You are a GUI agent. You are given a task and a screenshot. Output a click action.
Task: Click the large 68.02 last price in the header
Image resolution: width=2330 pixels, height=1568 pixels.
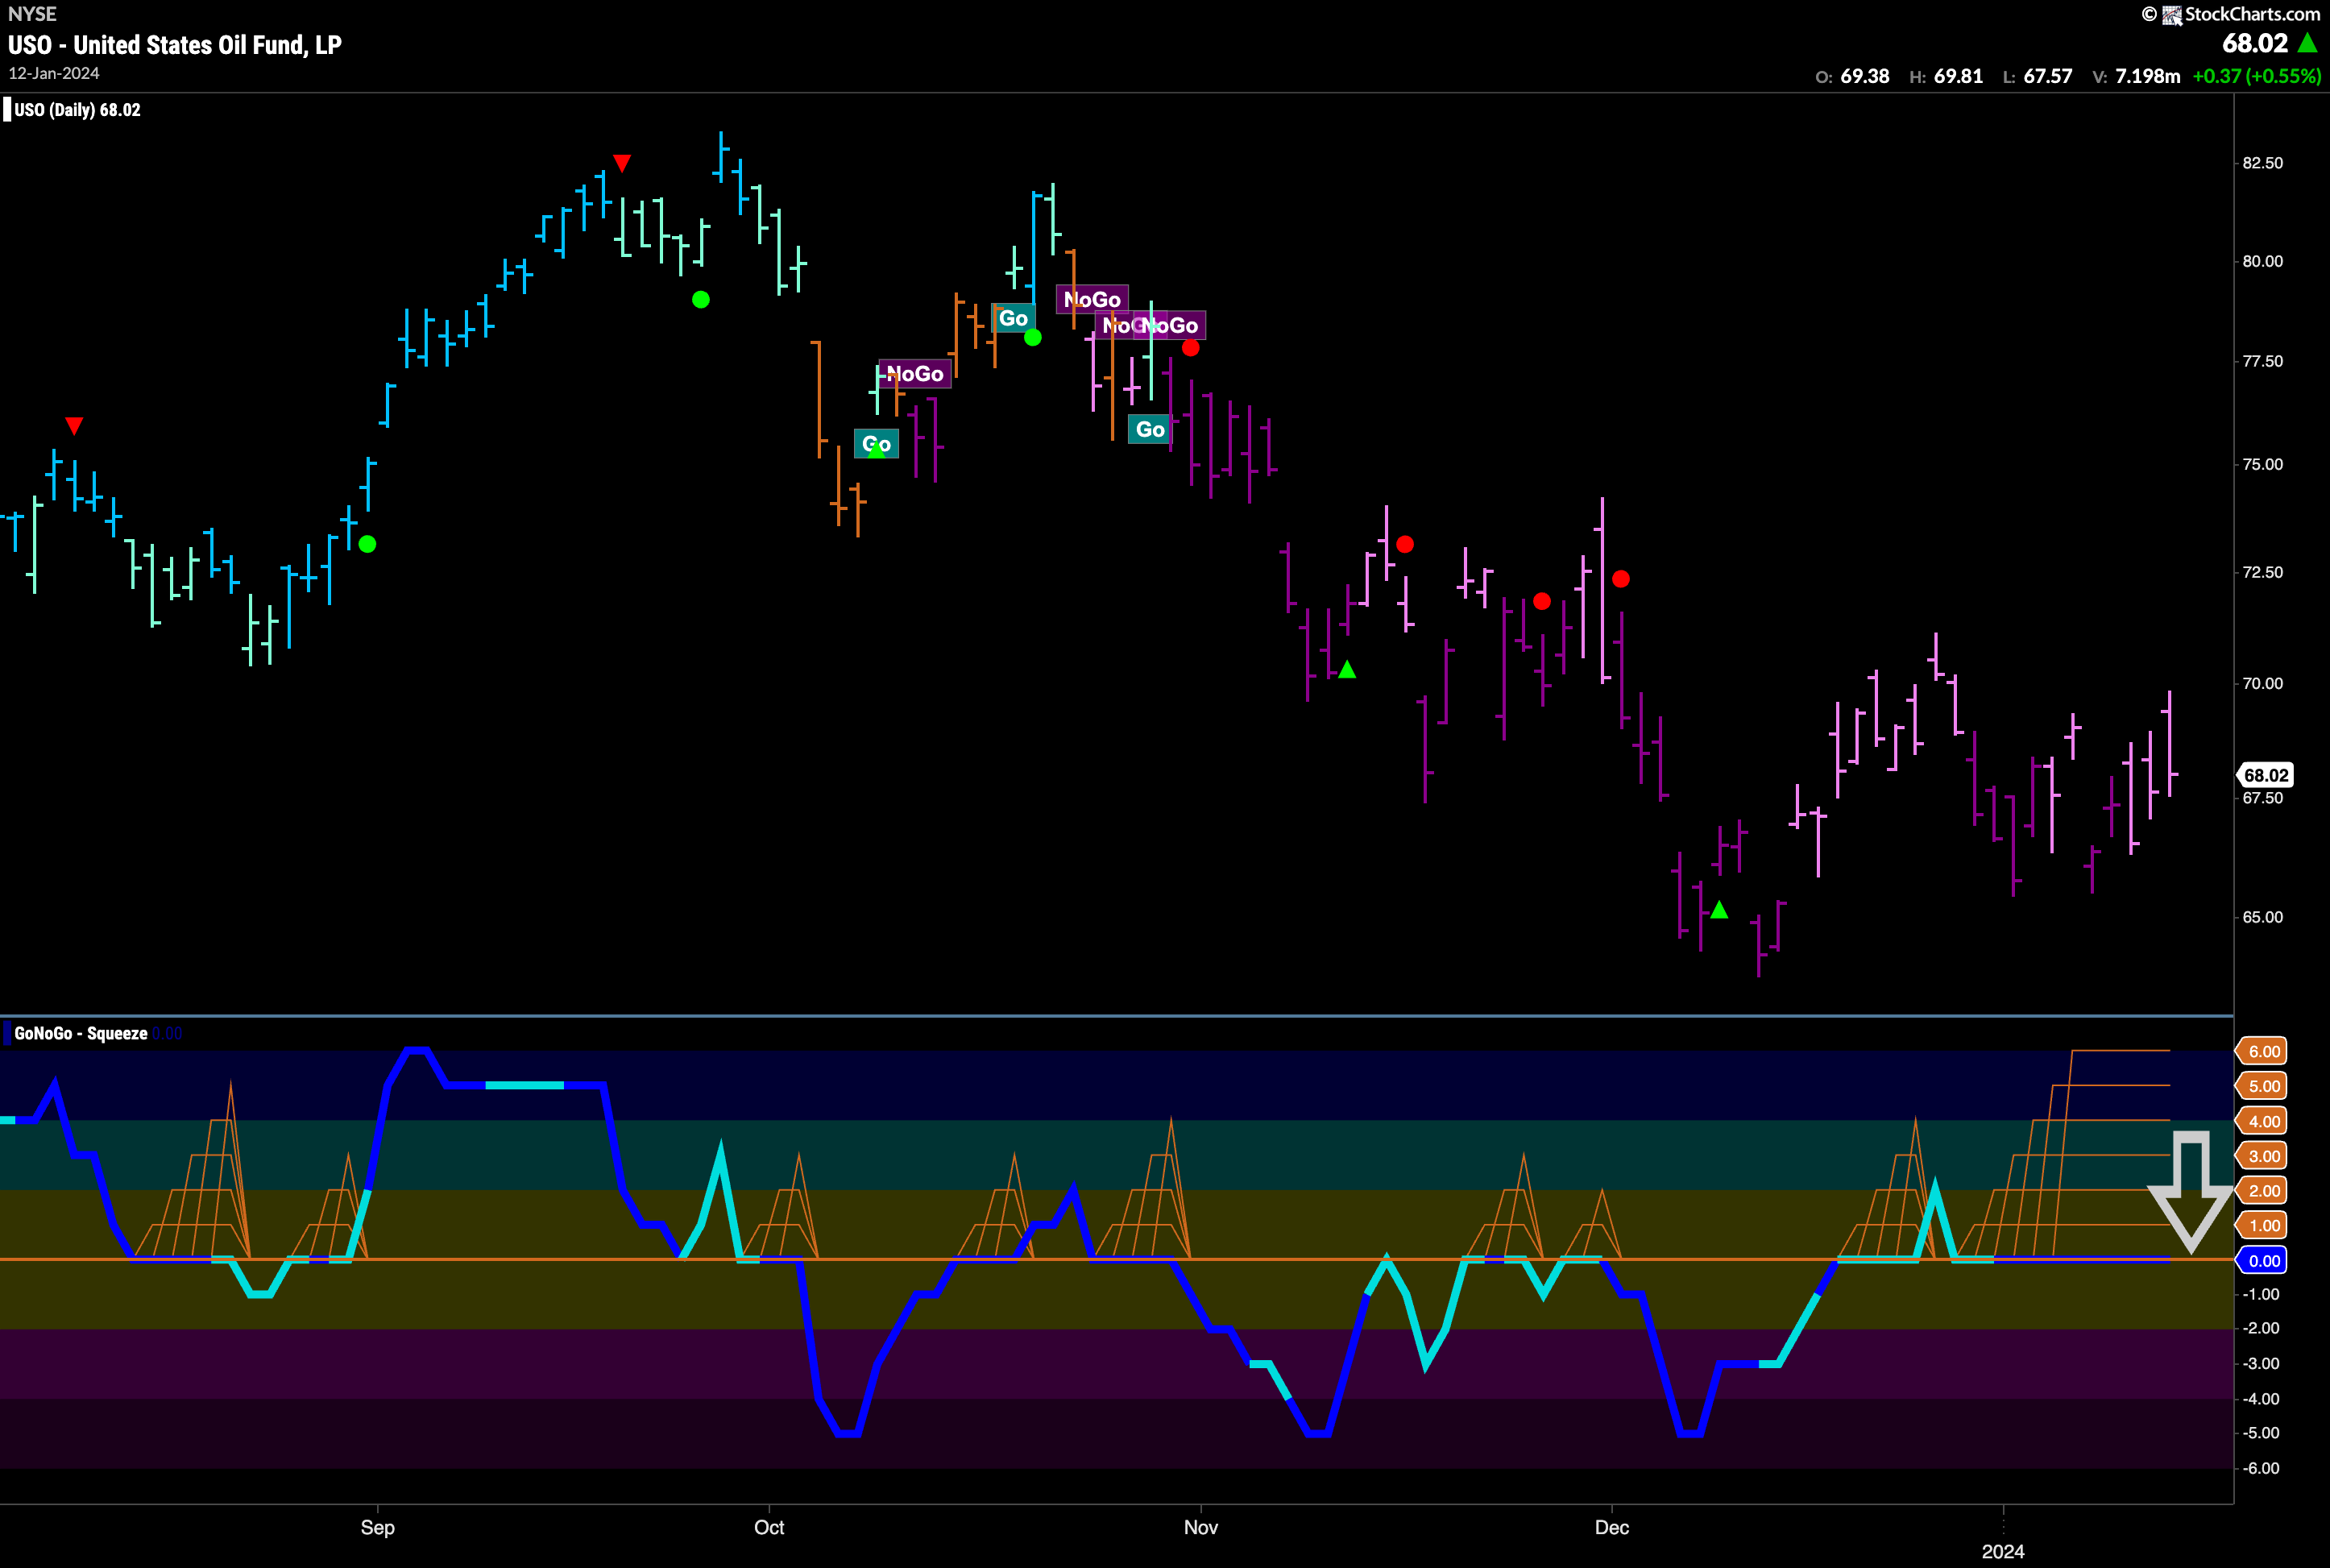coord(2255,43)
